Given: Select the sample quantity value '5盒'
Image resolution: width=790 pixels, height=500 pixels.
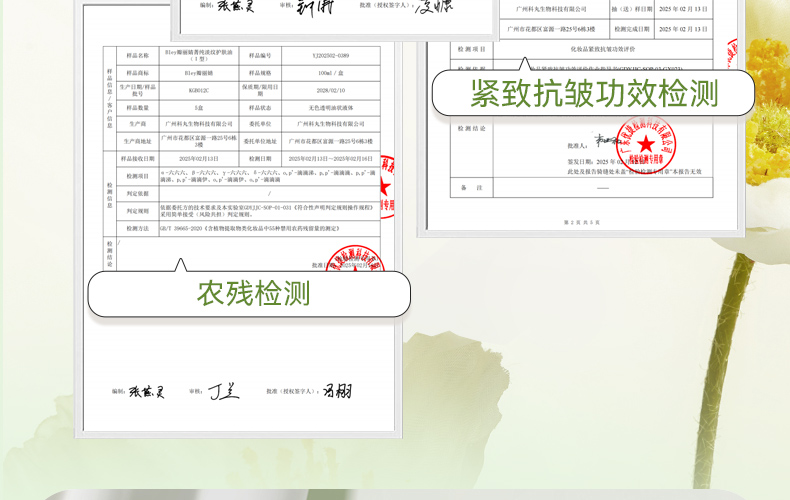Looking at the screenshot, I should [199, 108].
